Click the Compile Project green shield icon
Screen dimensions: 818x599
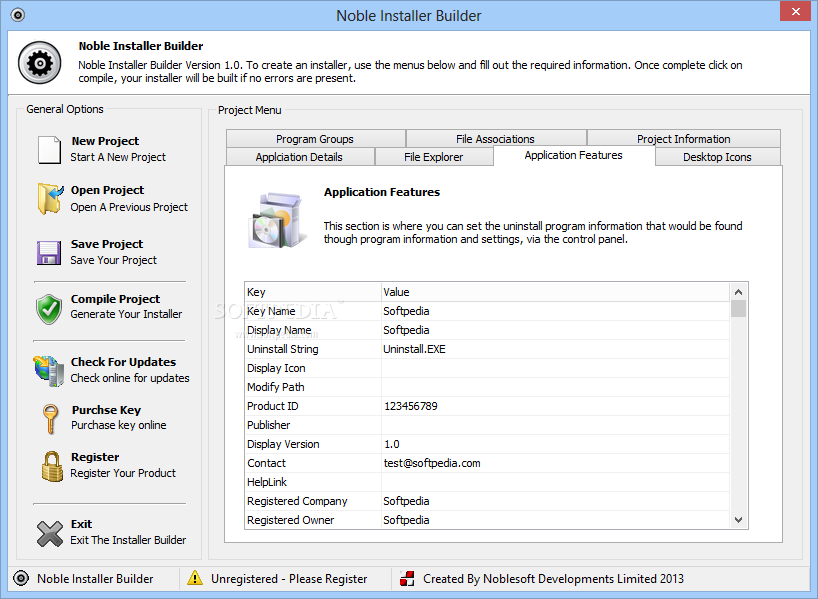(49, 309)
